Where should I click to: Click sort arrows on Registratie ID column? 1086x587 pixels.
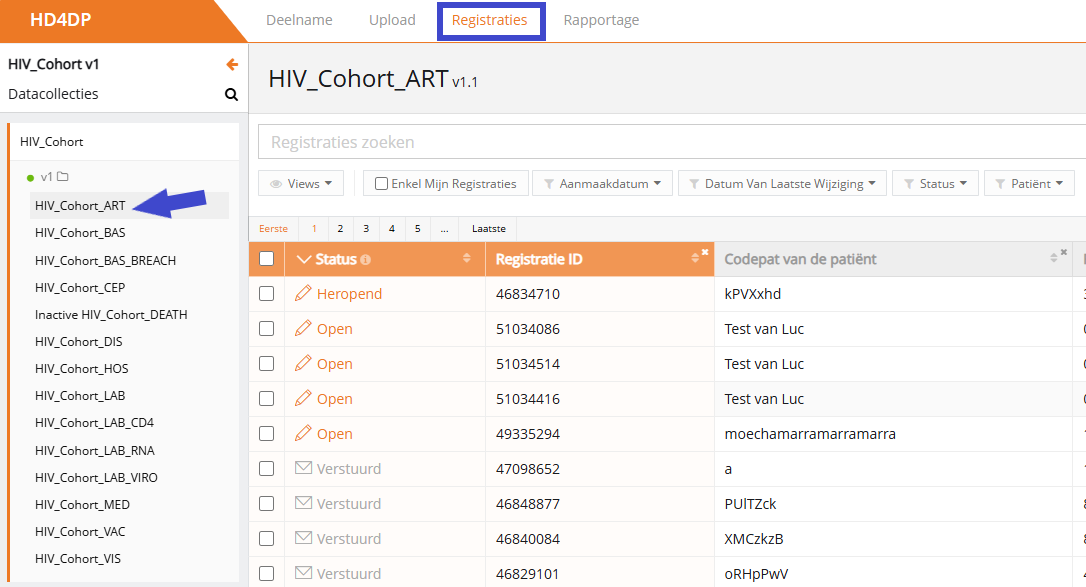tap(696, 259)
